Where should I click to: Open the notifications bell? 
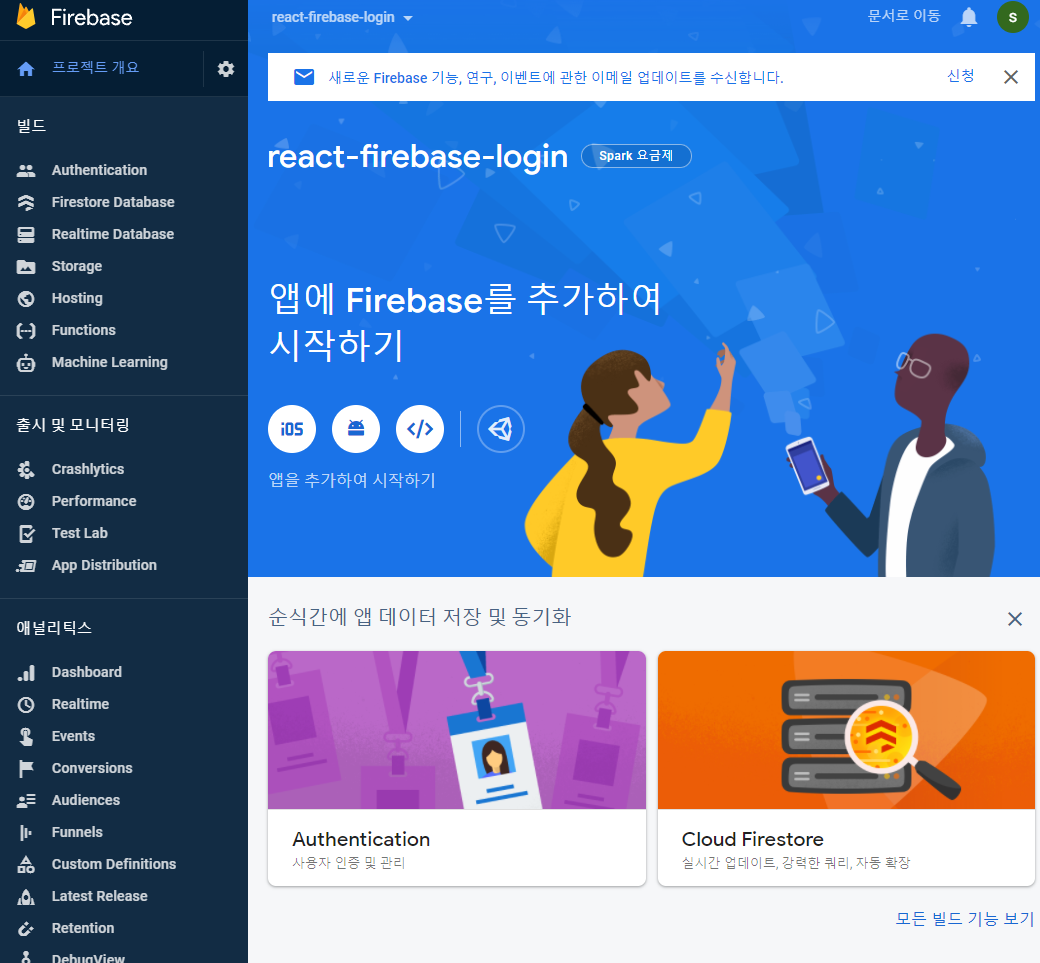[x=968, y=17]
